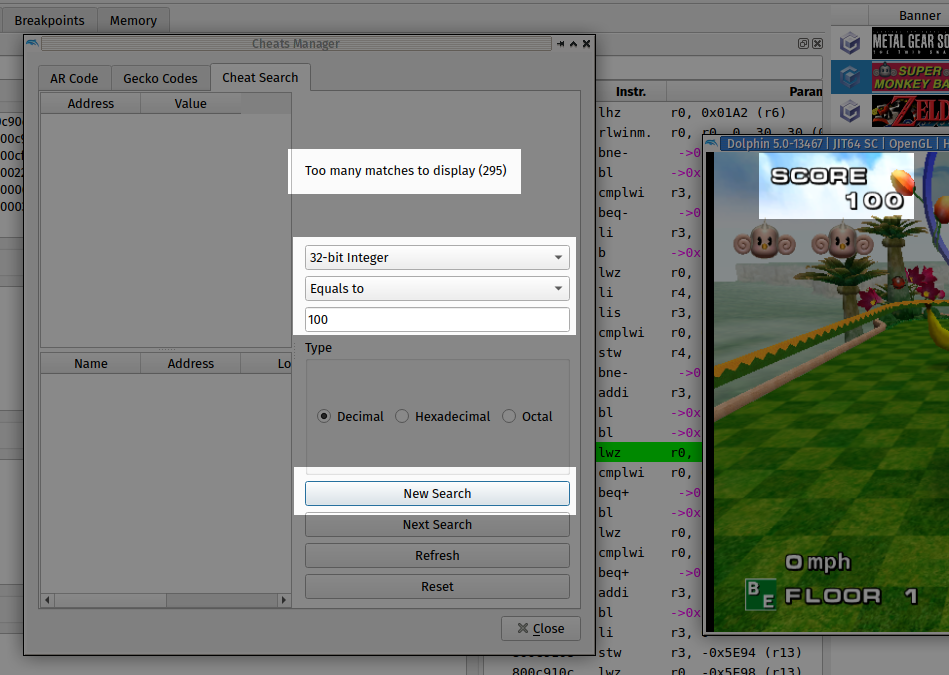
Task: Click the GameCube icon beside Metal Gear Solid
Action: [850, 43]
